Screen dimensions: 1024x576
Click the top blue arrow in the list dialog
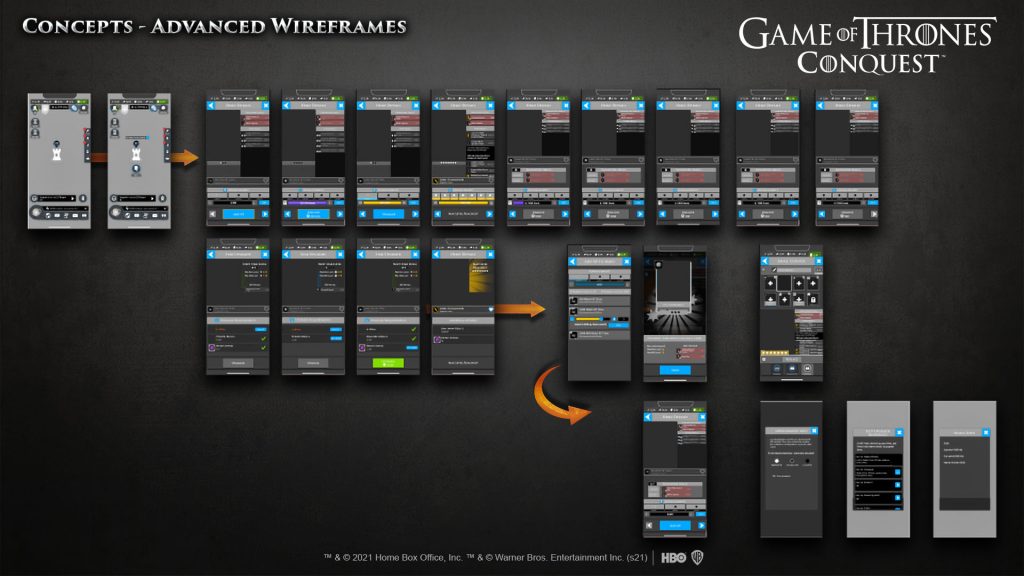pyautogui.click(x=898, y=472)
